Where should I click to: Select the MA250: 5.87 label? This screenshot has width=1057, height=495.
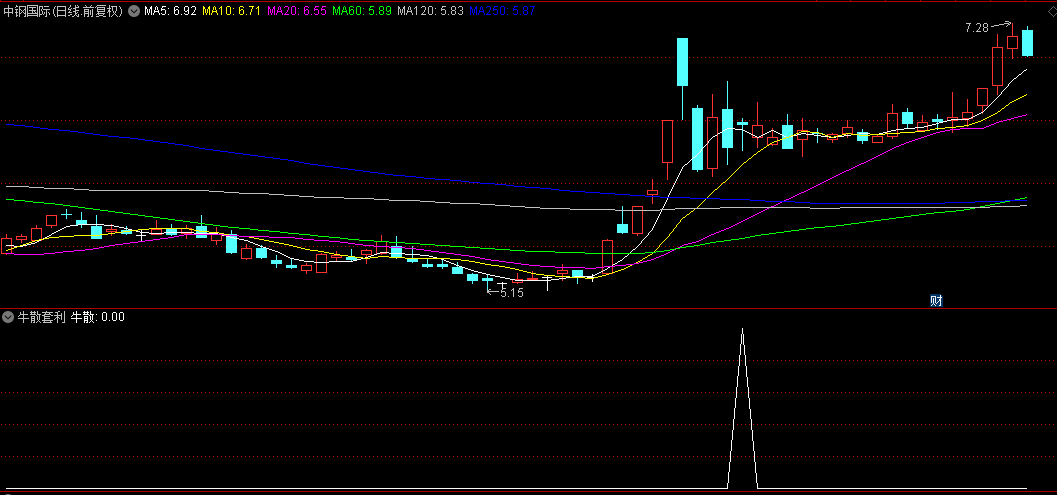click(502, 11)
